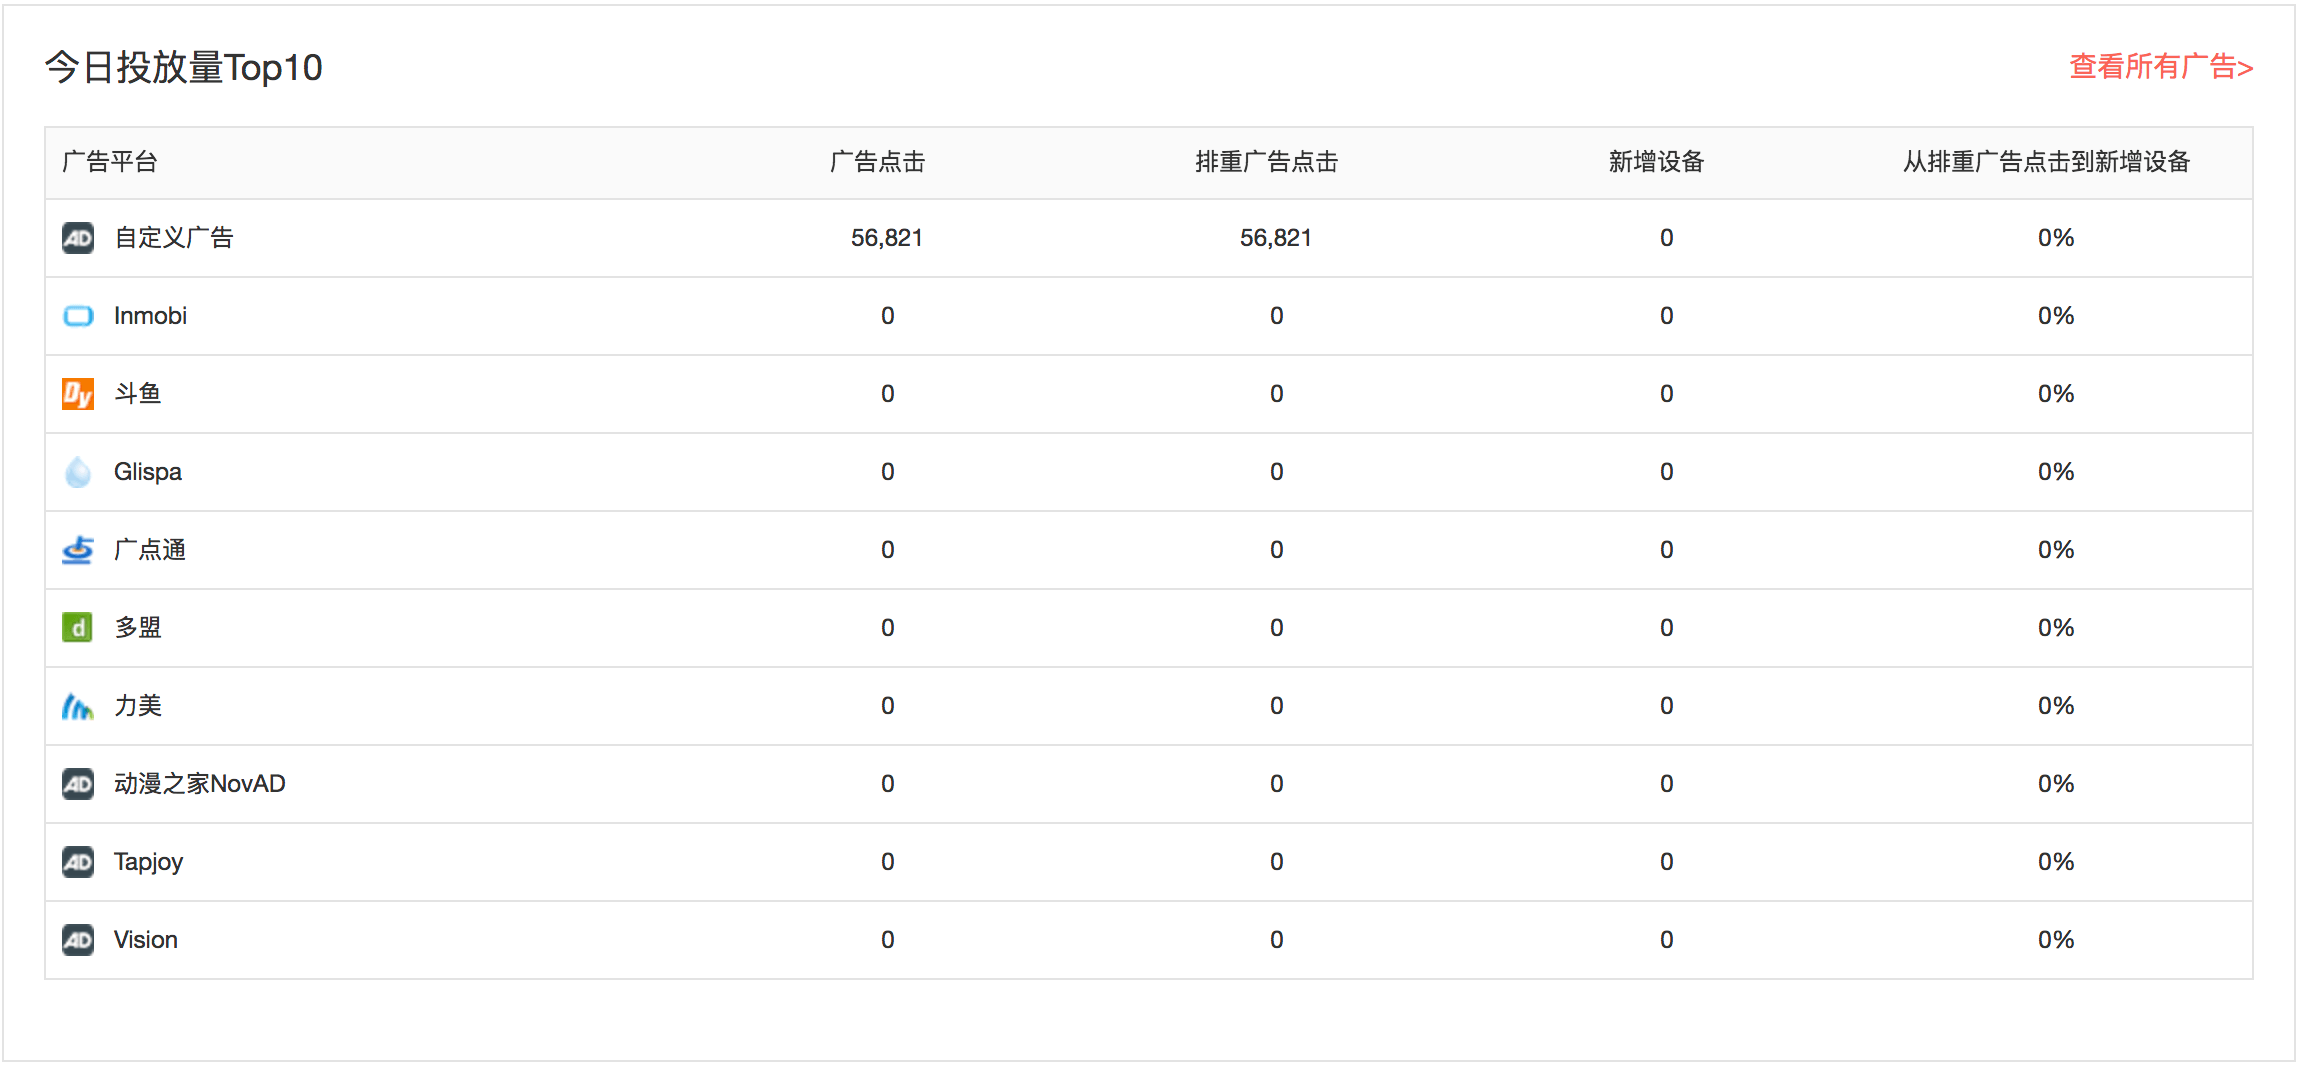Click the 力美 blue logo icon
The image size is (2302, 1068).
coord(78,706)
